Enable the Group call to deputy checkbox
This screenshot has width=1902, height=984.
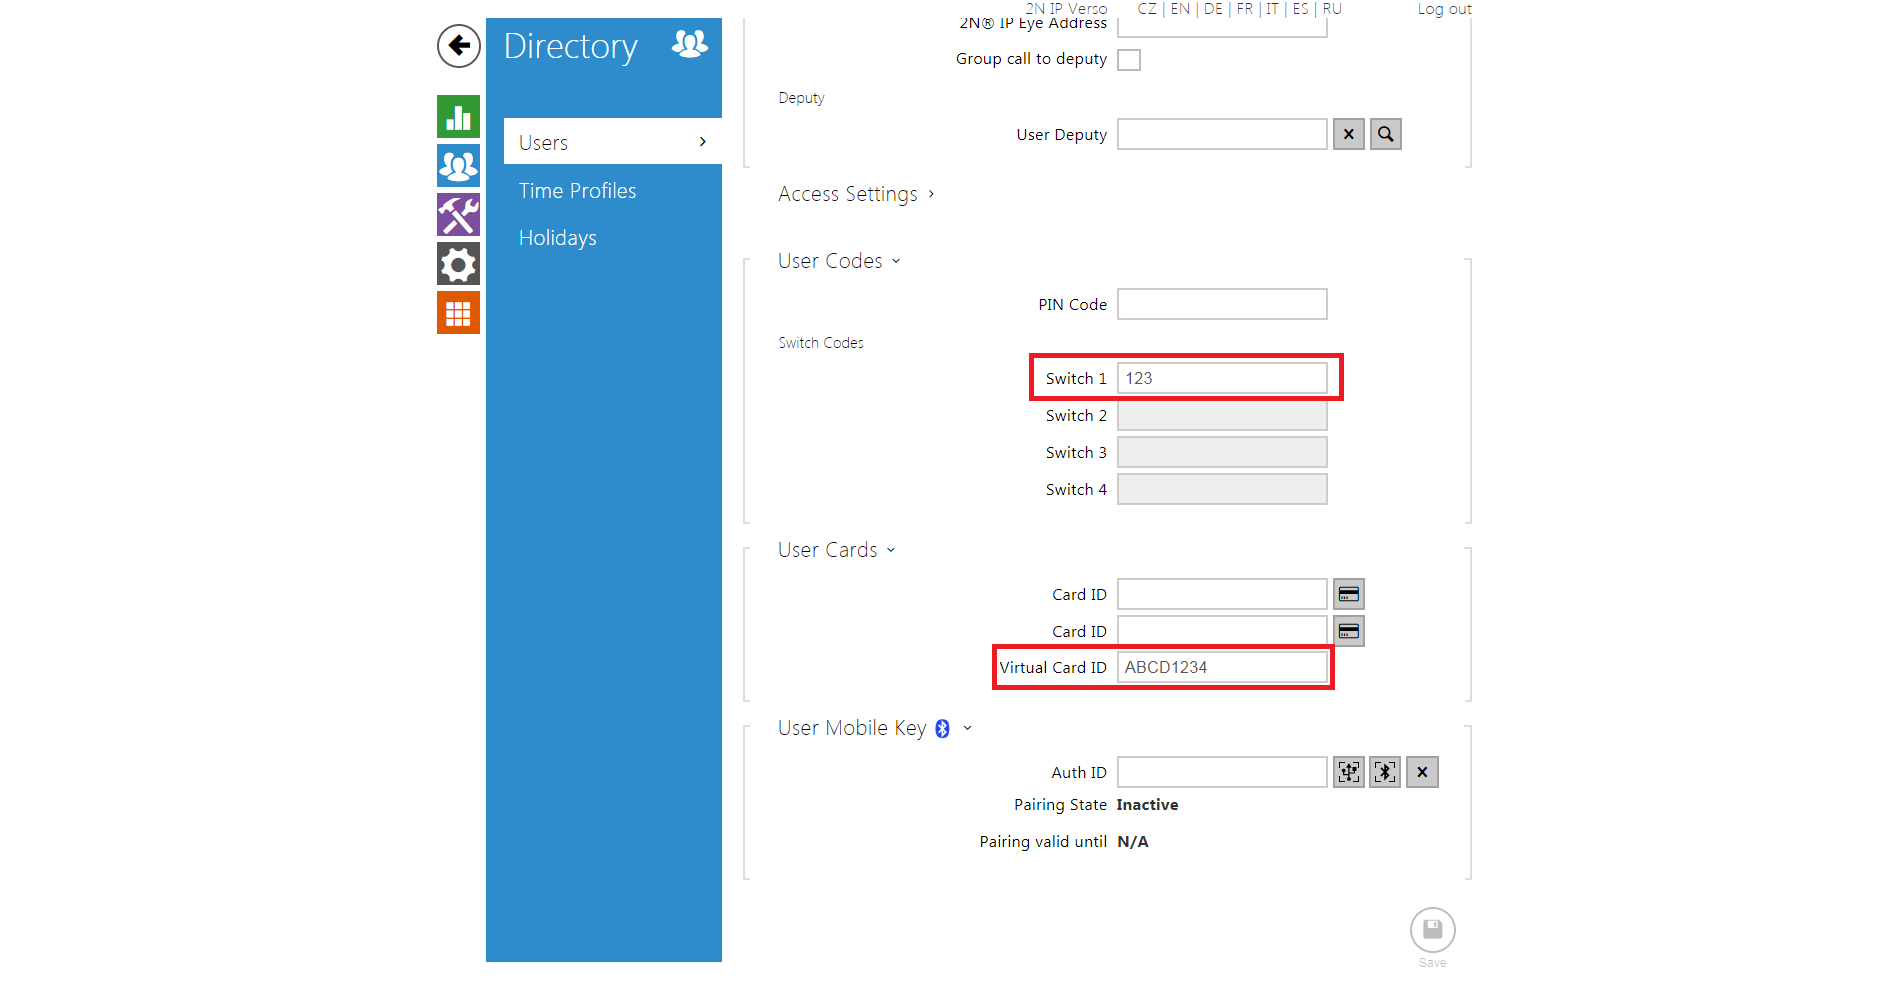[x=1129, y=60]
